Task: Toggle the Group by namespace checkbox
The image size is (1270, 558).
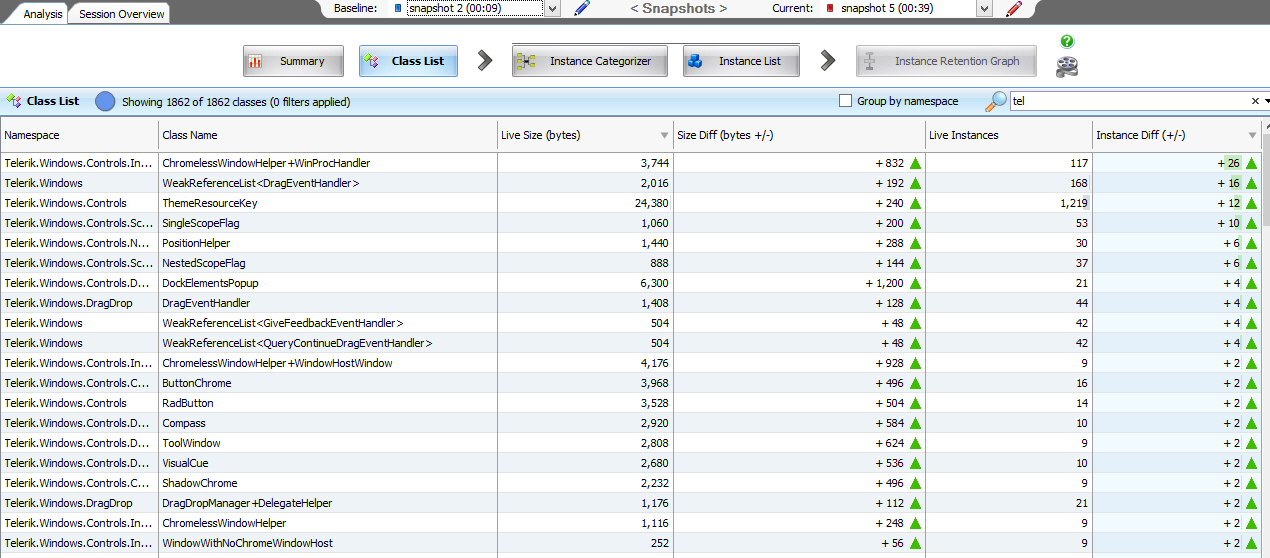Action: click(845, 101)
